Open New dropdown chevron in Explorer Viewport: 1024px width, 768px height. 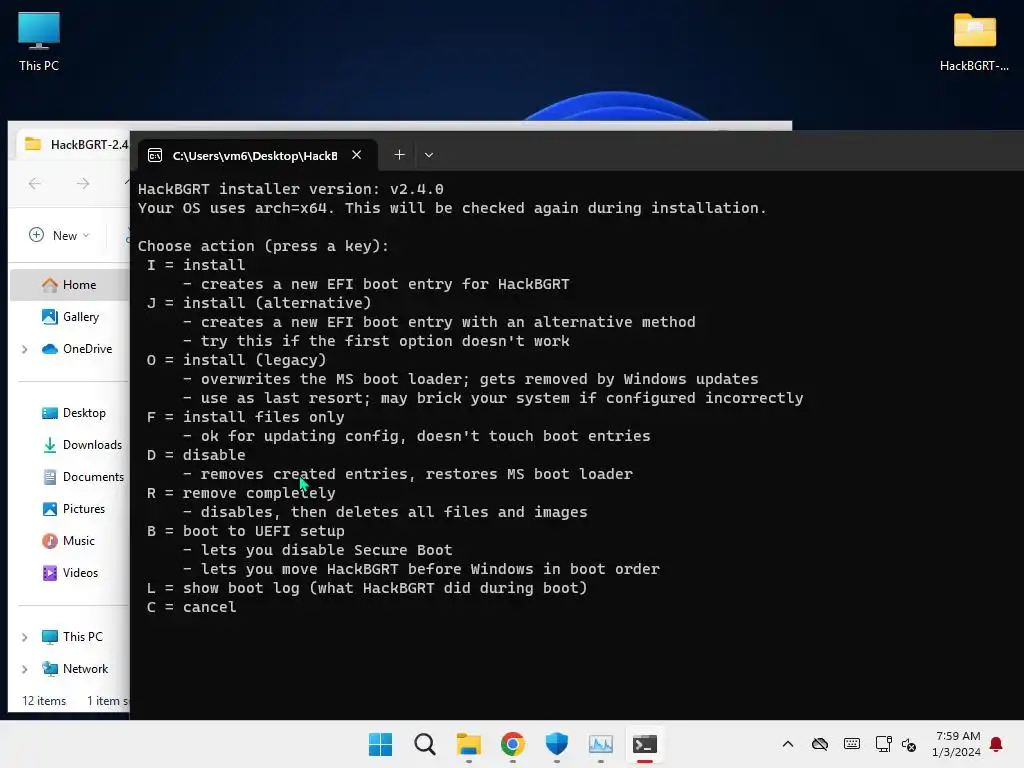point(86,235)
